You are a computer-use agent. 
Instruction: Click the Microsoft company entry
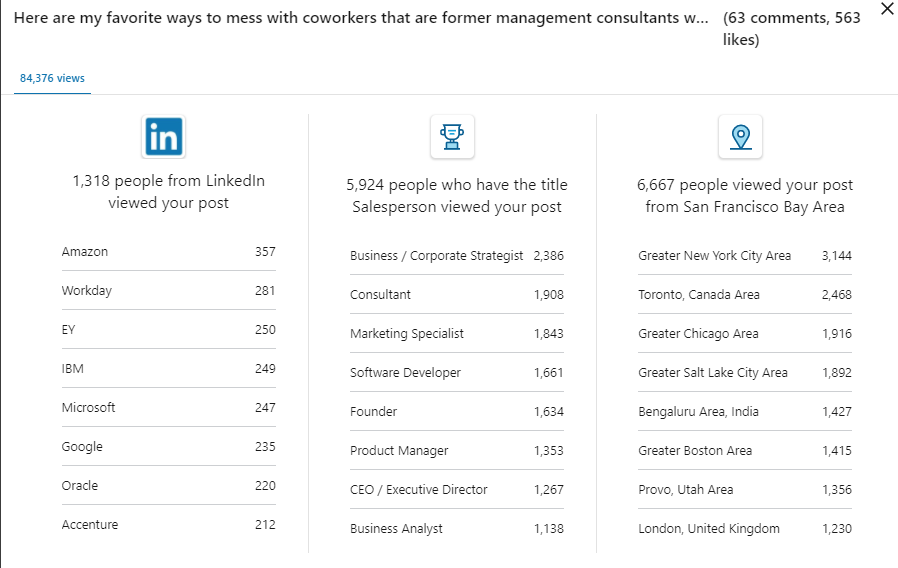pyautogui.click(x=168, y=408)
